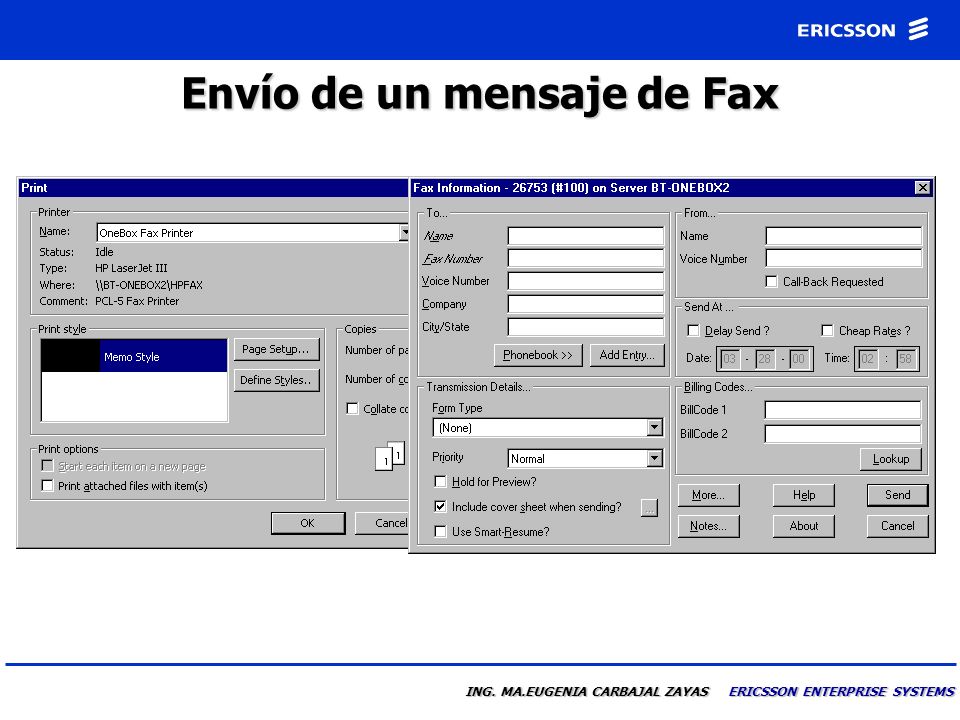Click OK in the Print dialog
The width and height of the screenshot is (960, 720).
pos(308,523)
